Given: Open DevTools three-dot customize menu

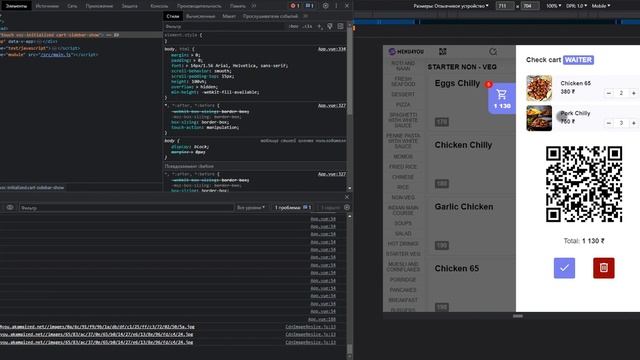Looking at the screenshot, I should 336,6.
